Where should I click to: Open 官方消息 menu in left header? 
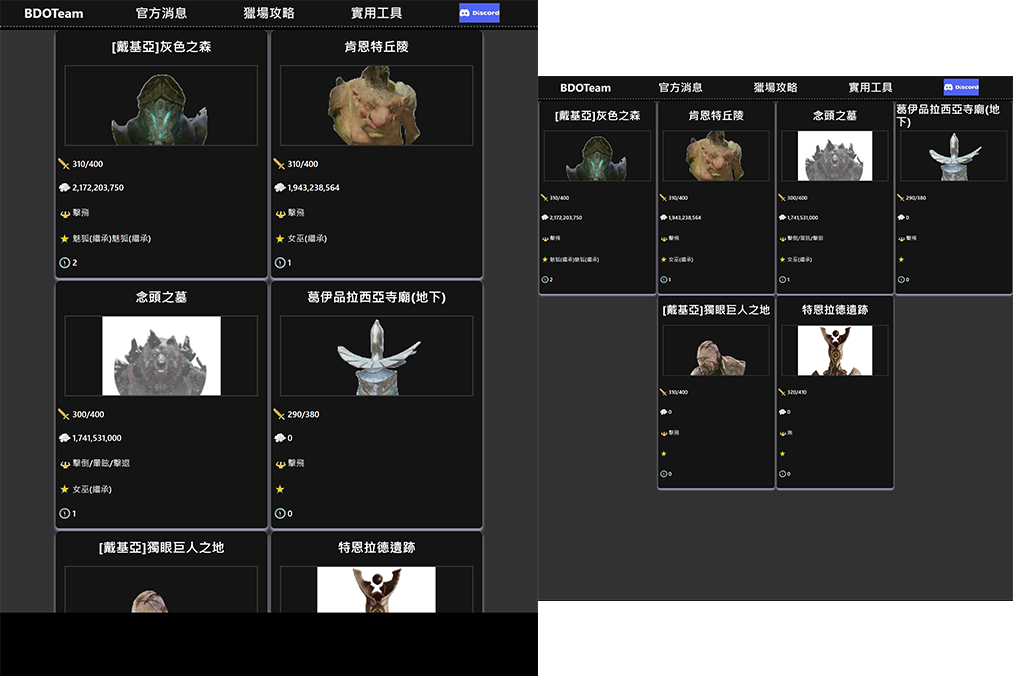[161, 13]
